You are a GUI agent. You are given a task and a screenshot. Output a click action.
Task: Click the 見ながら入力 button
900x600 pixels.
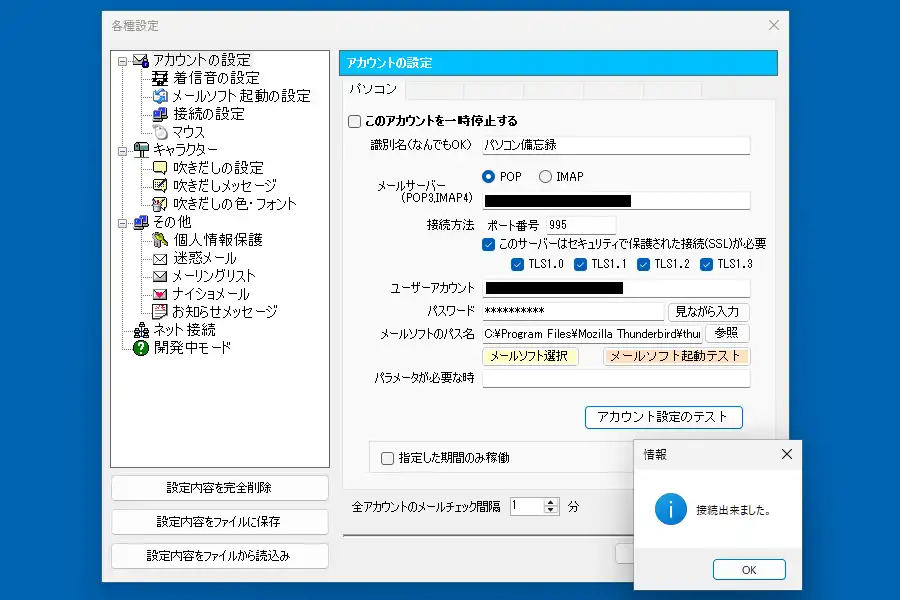click(708, 312)
